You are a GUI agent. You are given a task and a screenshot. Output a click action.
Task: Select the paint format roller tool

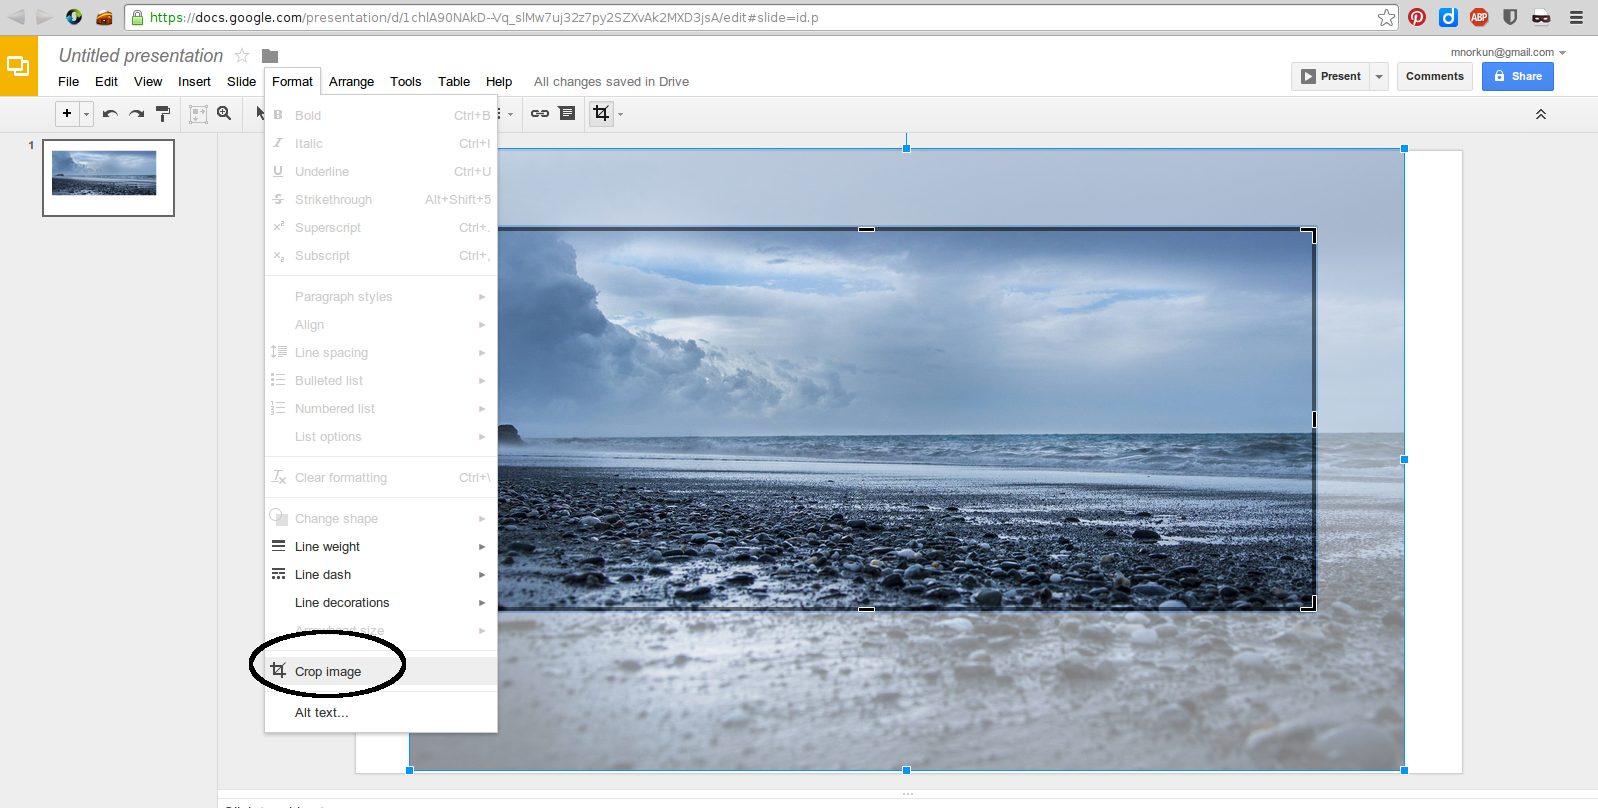pyautogui.click(x=163, y=114)
